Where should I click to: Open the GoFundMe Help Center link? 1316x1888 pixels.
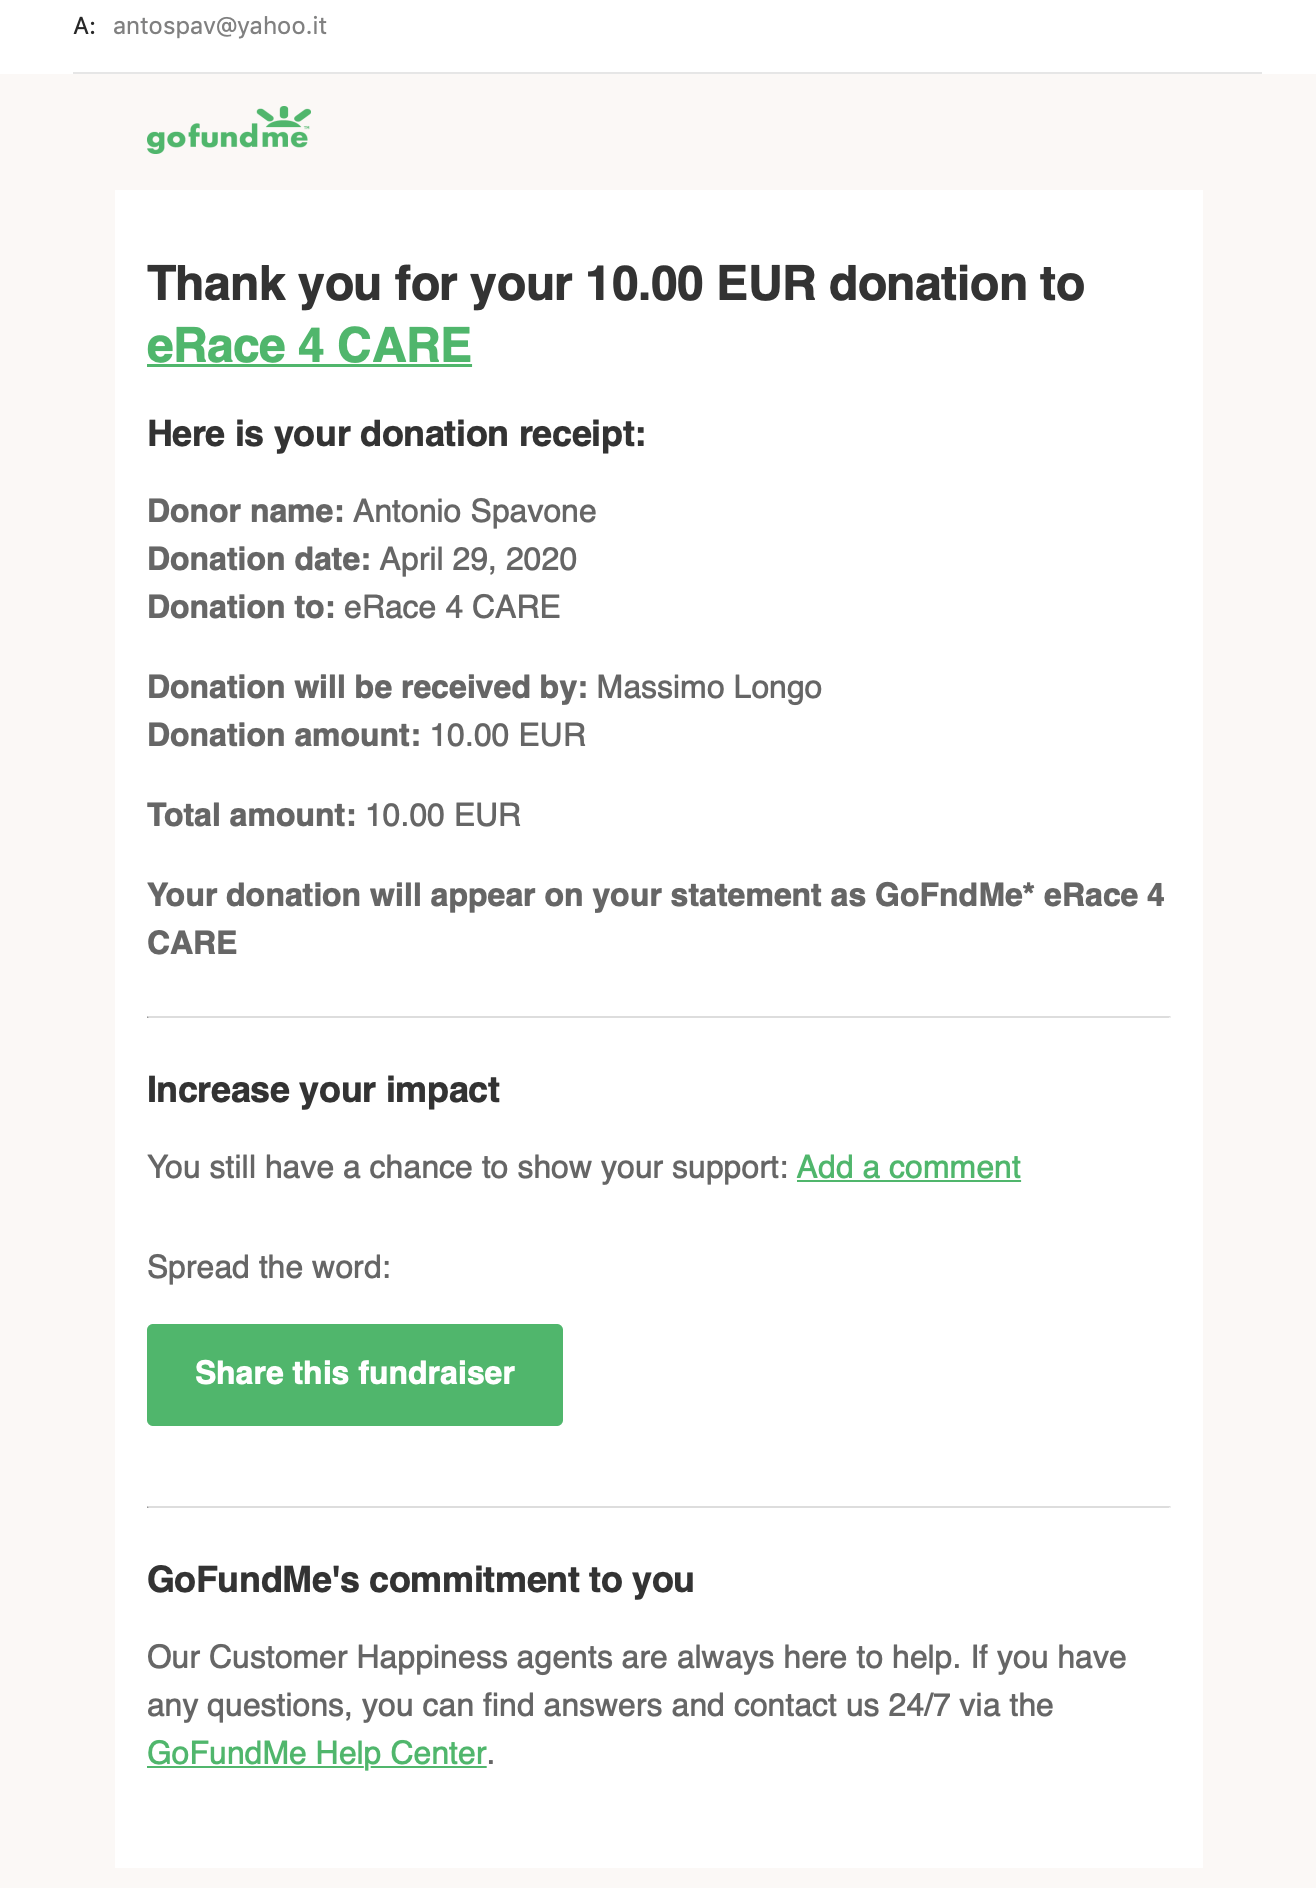point(317,1753)
